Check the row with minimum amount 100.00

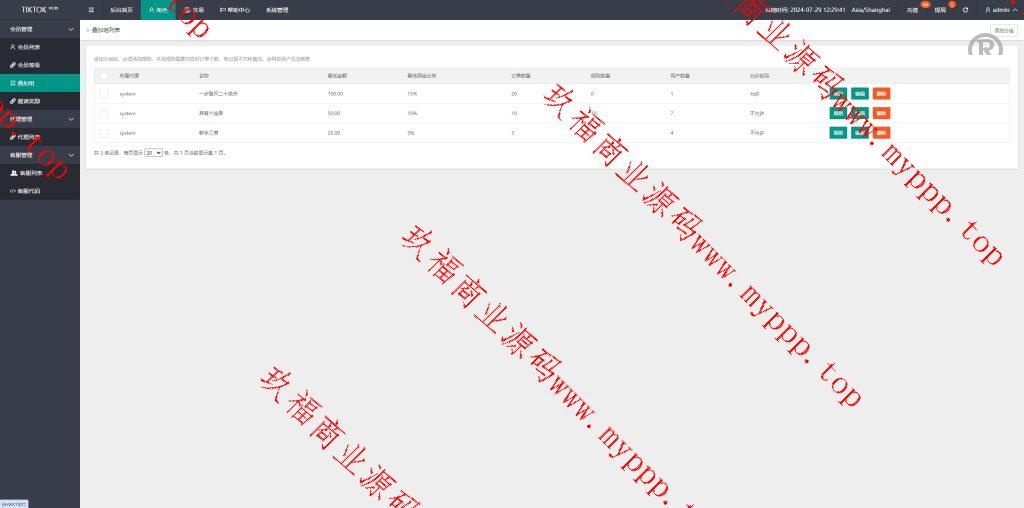tap(103, 93)
